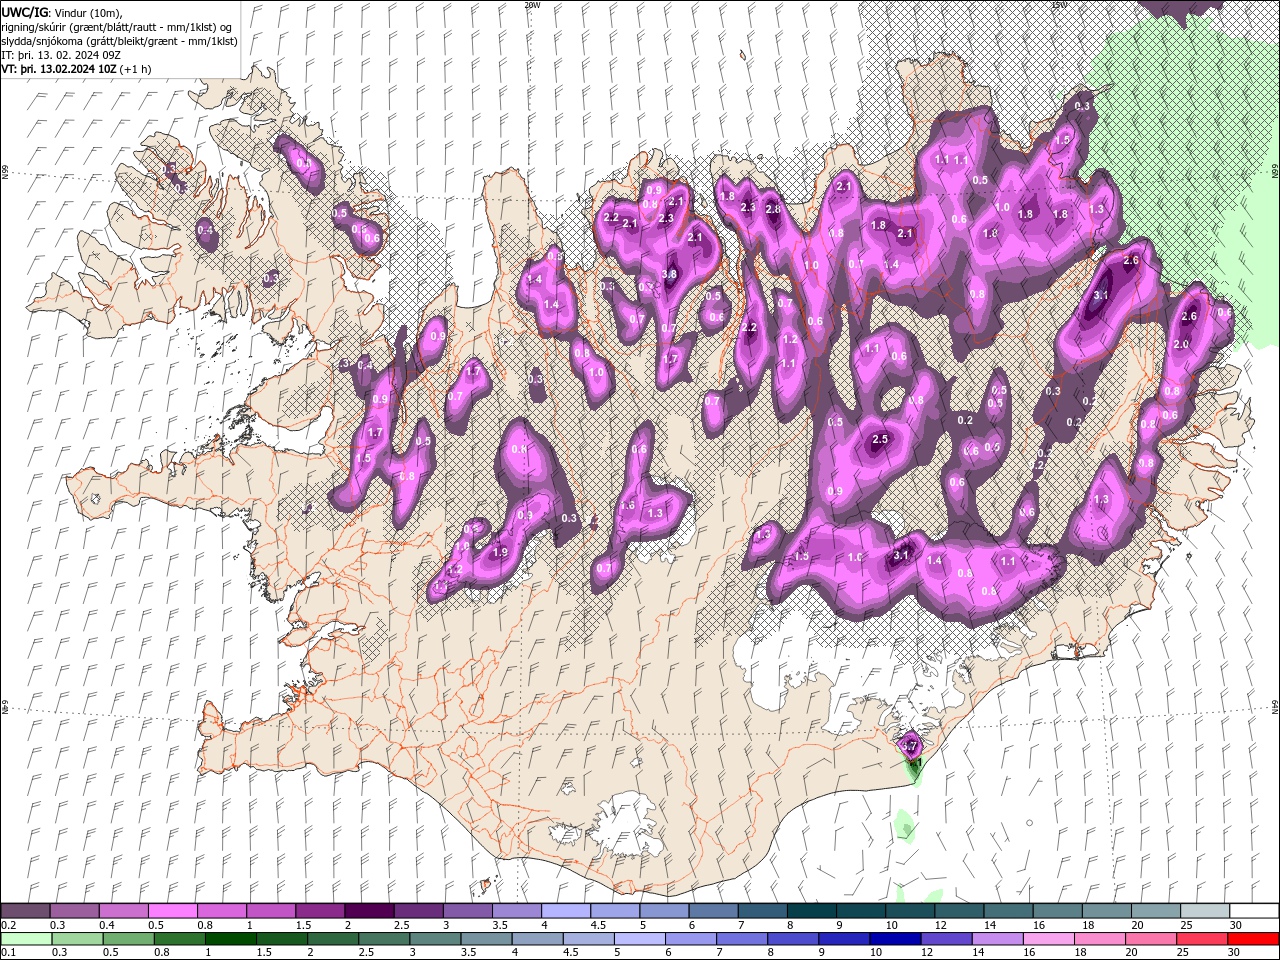Image resolution: width=1280 pixels, height=960 pixels.
Task: Select the bright pink 0.5–0.8 swatch on top scale
Action: [x=172, y=911]
